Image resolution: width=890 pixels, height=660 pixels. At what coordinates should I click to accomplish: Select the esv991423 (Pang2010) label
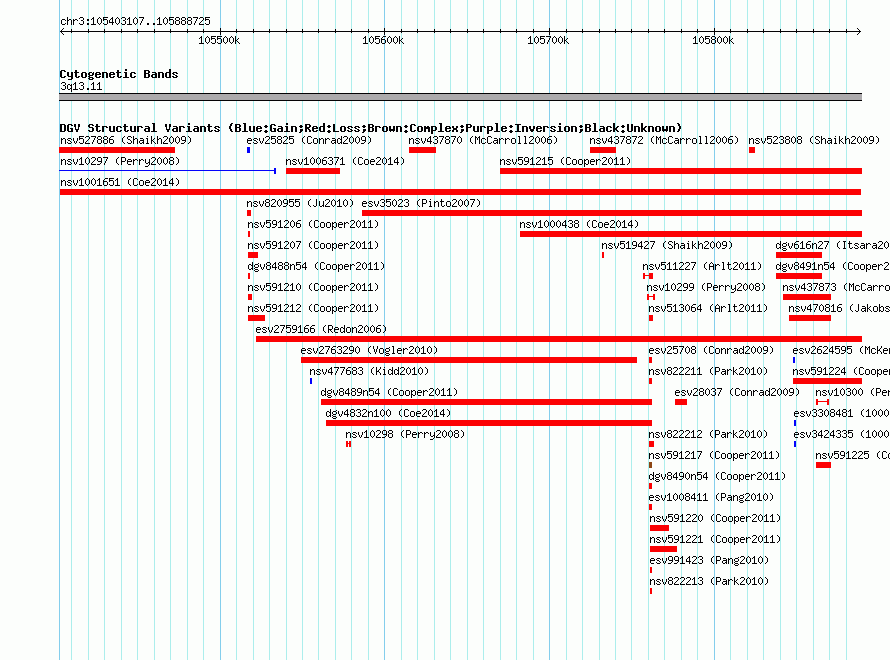[710, 560]
